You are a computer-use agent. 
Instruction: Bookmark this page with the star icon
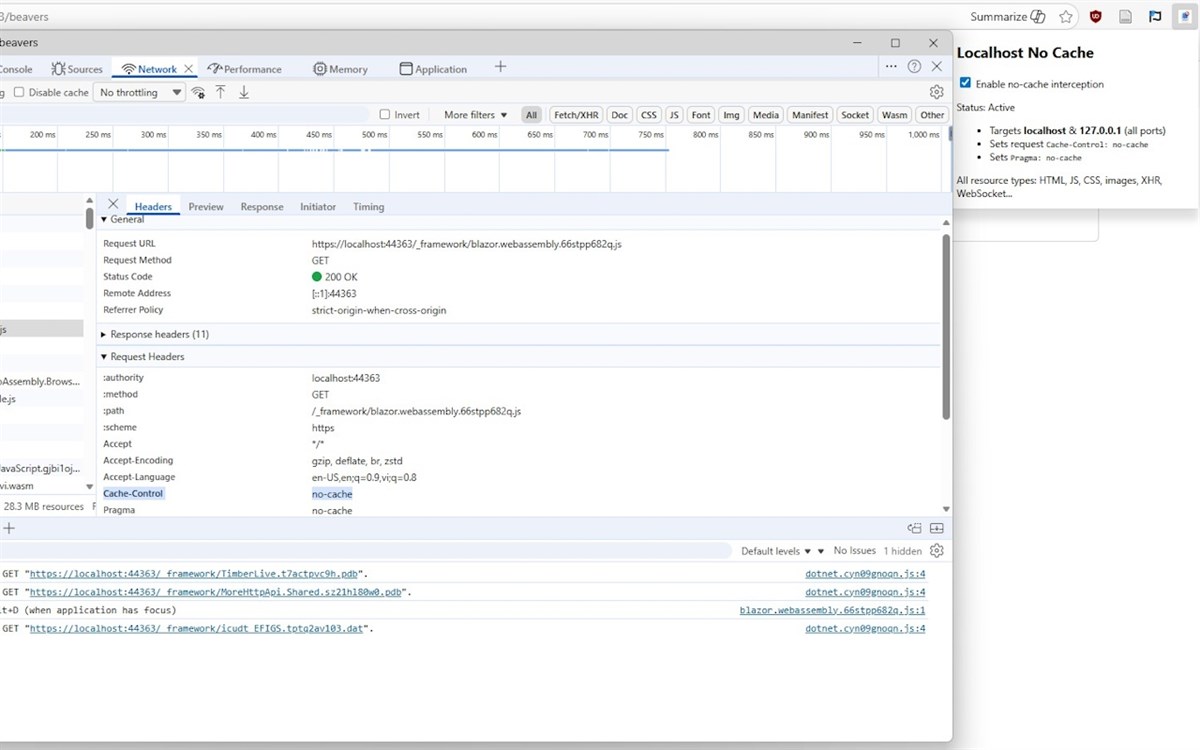pyautogui.click(x=1066, y=16)
